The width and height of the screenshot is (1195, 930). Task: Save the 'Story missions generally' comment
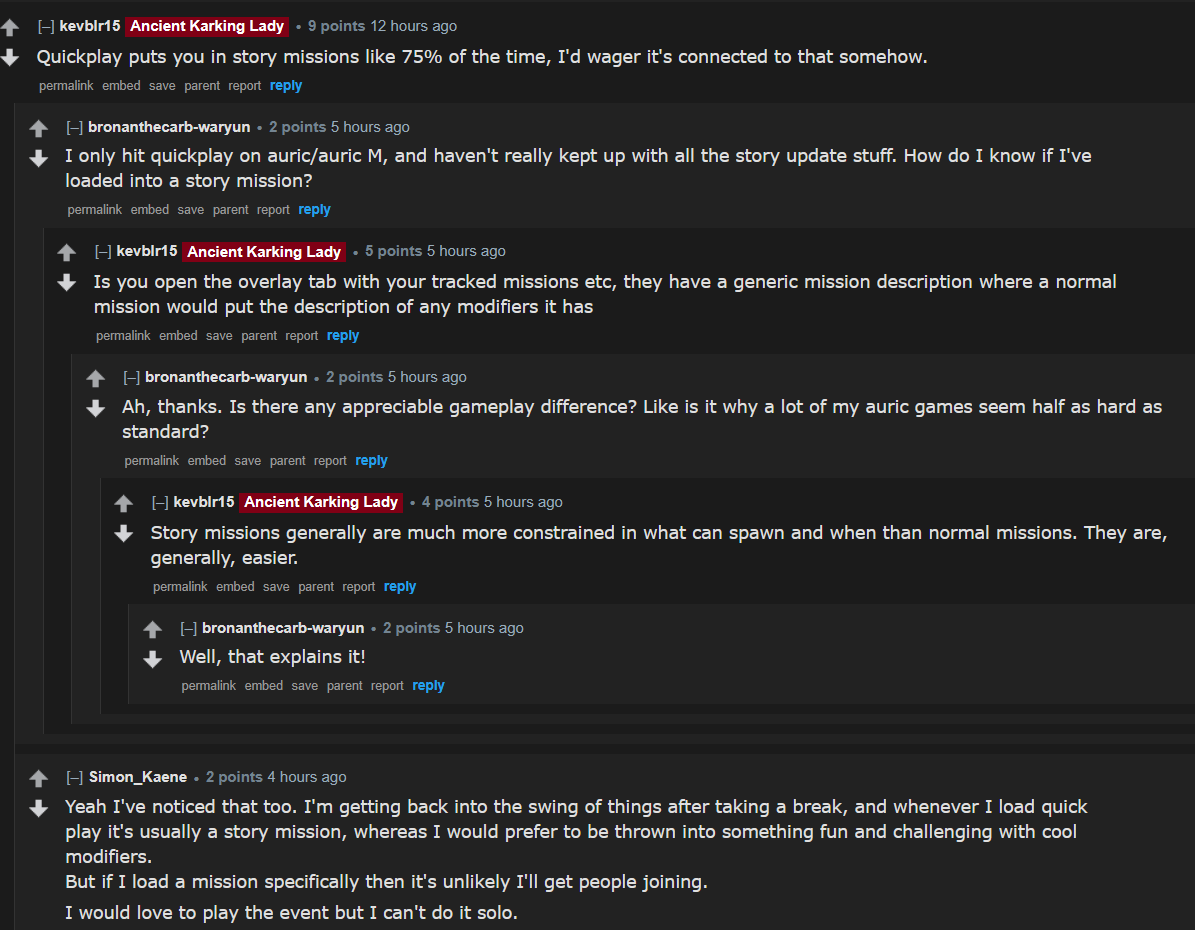276,587
